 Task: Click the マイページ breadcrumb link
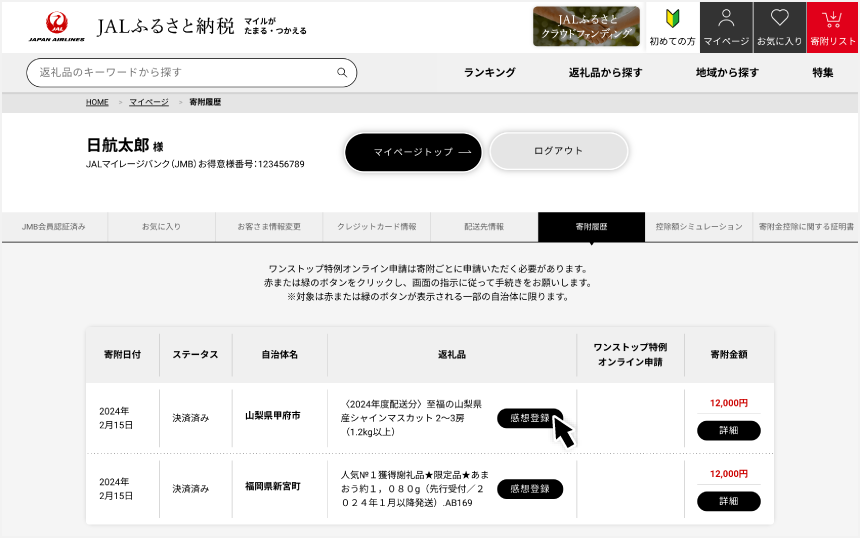[x=149, y=102]
